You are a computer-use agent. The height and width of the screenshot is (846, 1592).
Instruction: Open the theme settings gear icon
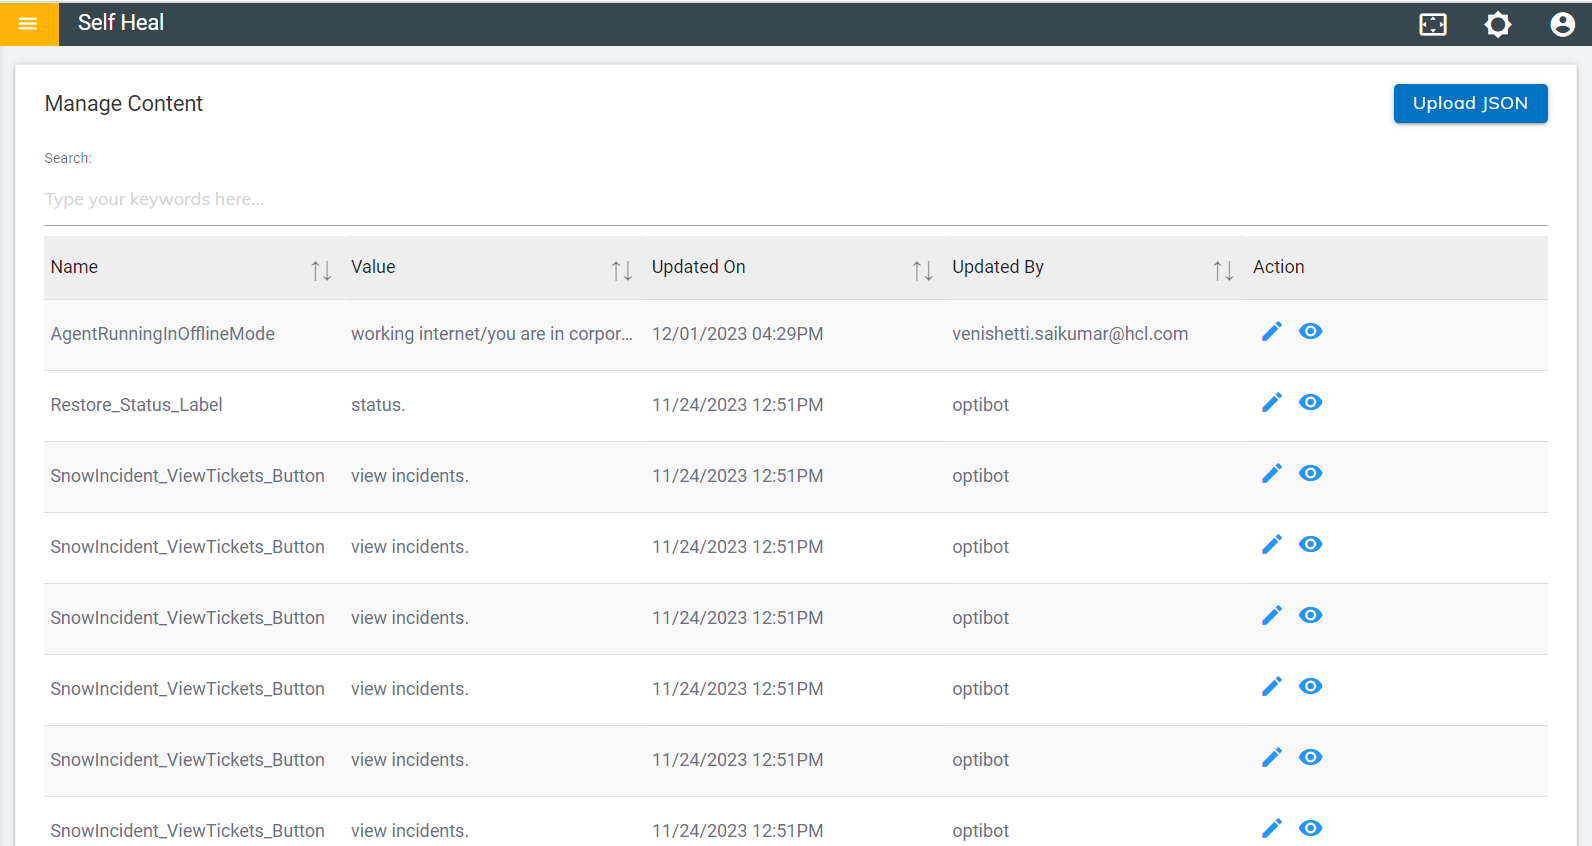1497,24
